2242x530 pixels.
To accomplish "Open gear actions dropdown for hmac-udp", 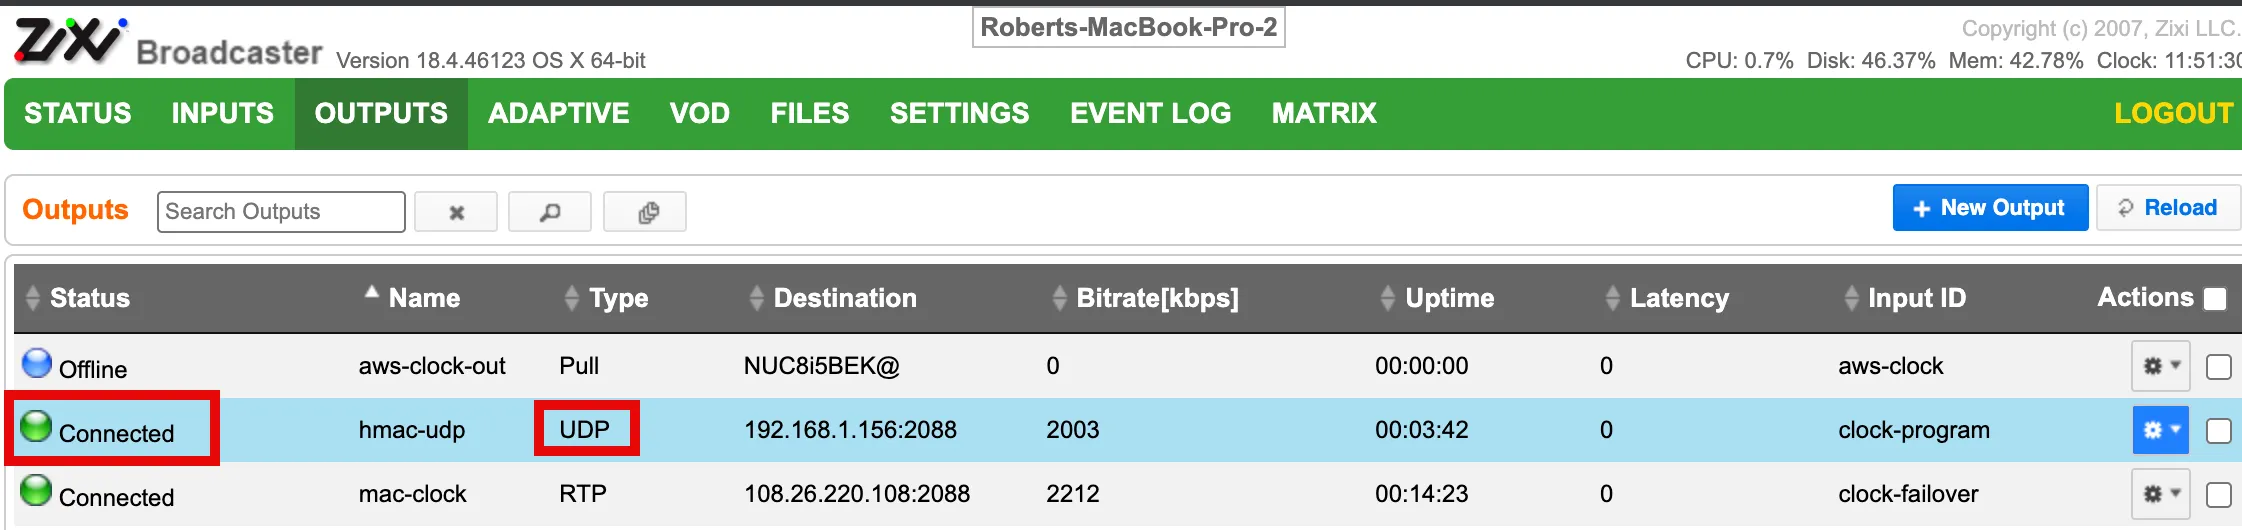I will [2161, 430].
